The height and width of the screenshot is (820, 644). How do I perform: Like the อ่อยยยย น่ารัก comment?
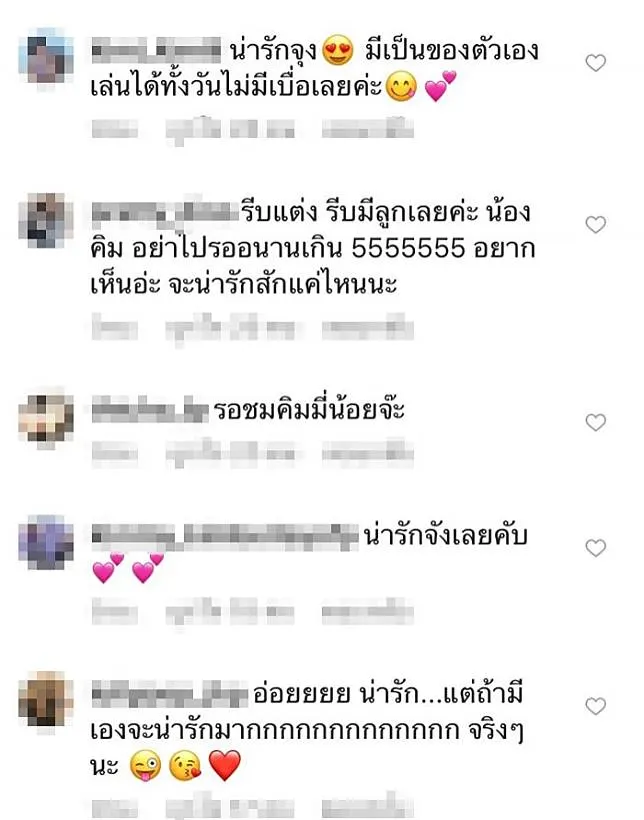click(595, 707)
